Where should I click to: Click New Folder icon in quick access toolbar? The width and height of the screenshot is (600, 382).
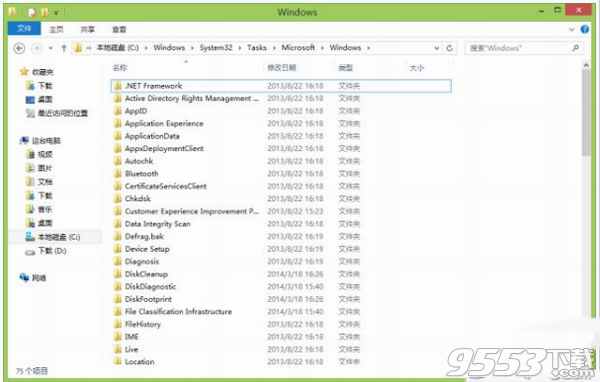44,13
